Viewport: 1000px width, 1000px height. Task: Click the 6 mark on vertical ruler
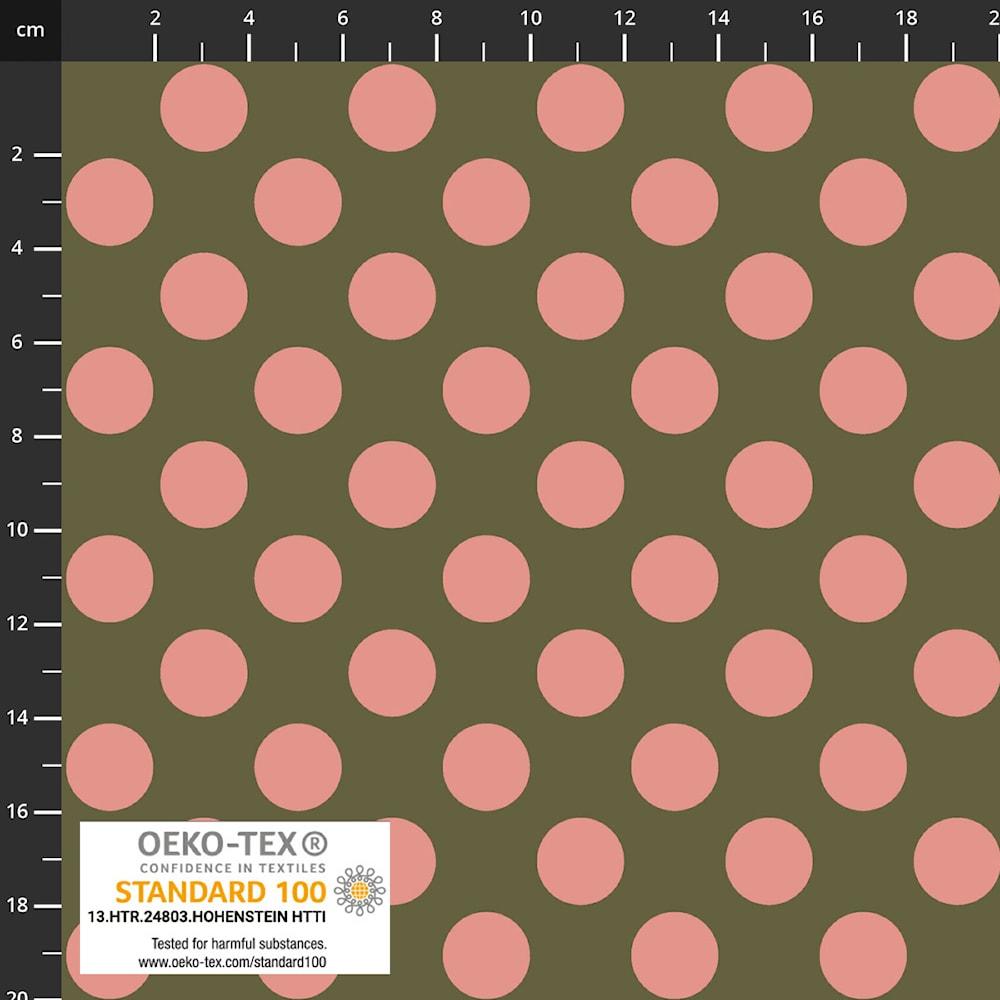click(x=17, y=342)
